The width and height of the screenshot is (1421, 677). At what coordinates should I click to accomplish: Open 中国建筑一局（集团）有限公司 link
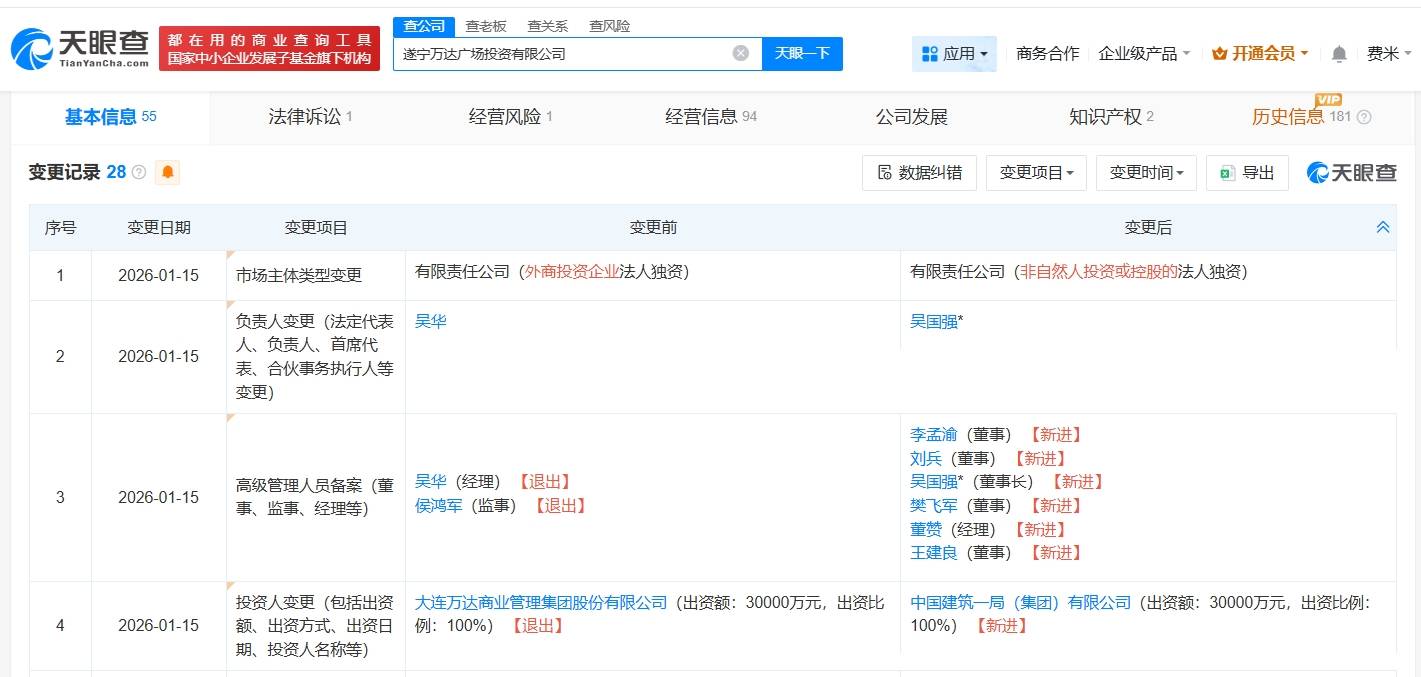(1020, 602)
